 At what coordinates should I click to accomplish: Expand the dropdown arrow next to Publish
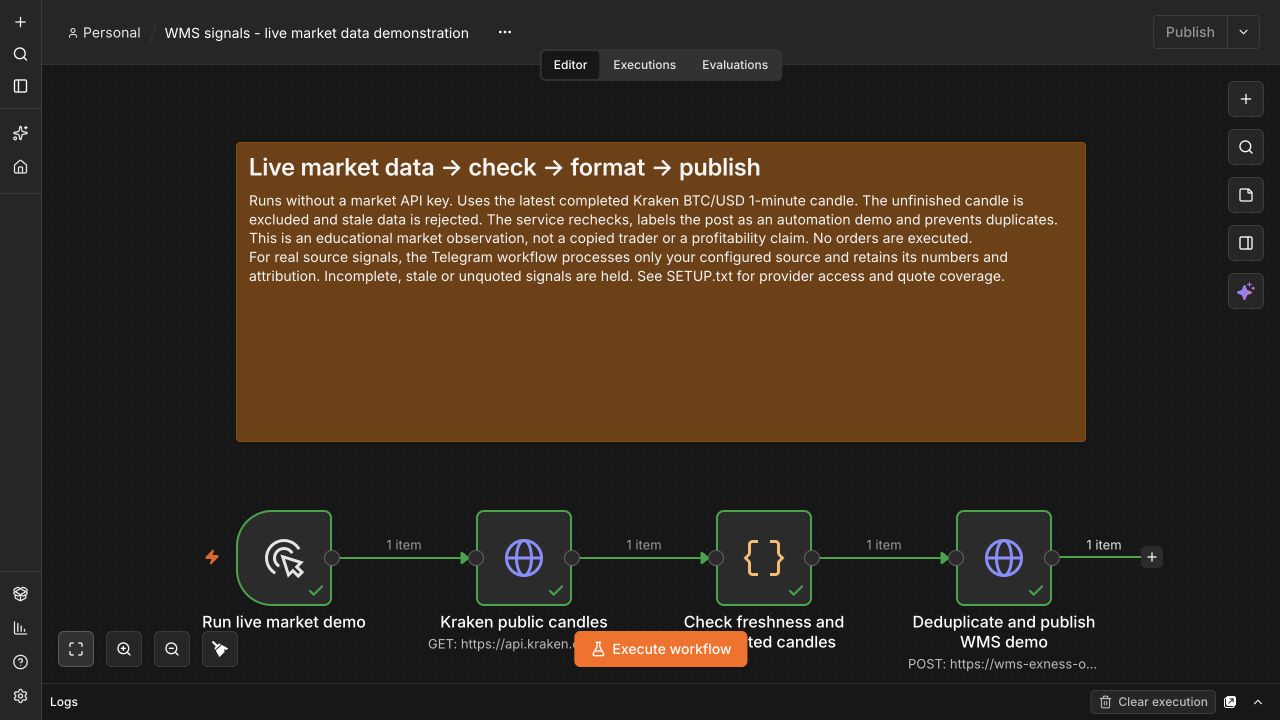(1243, 32)
